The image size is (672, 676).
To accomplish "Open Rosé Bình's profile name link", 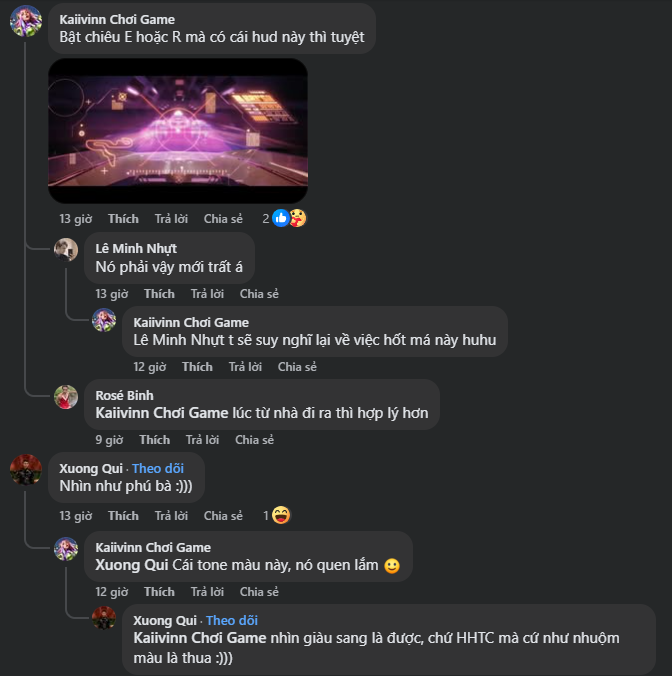I will pos(126,394).
